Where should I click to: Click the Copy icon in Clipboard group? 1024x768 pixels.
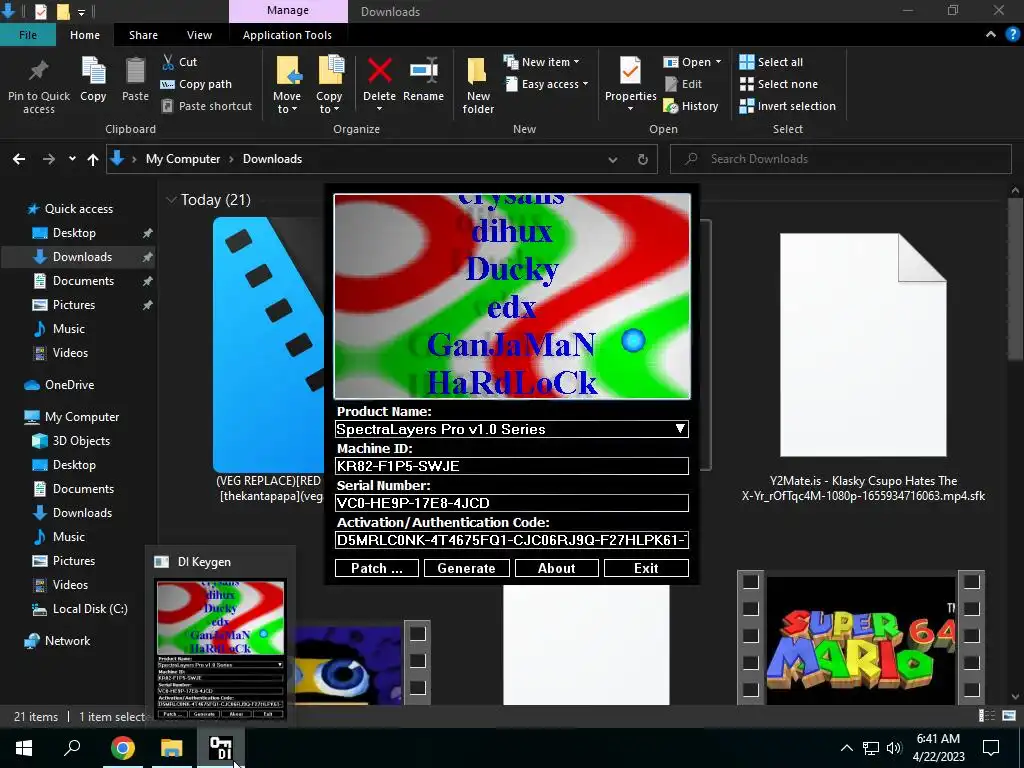pos(93,71)
